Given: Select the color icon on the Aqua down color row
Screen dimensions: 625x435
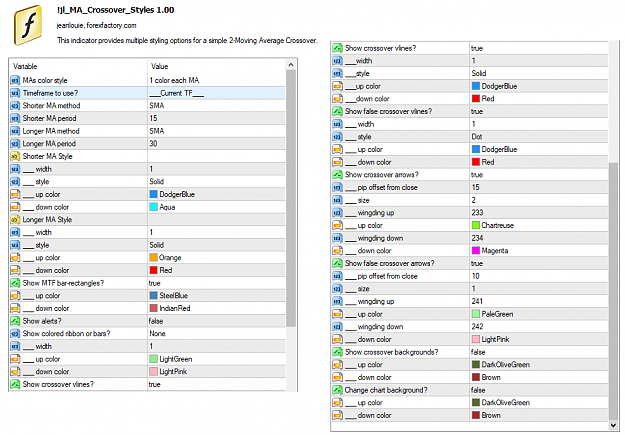Looking at the screenshot, I should [x=15, y=207].
